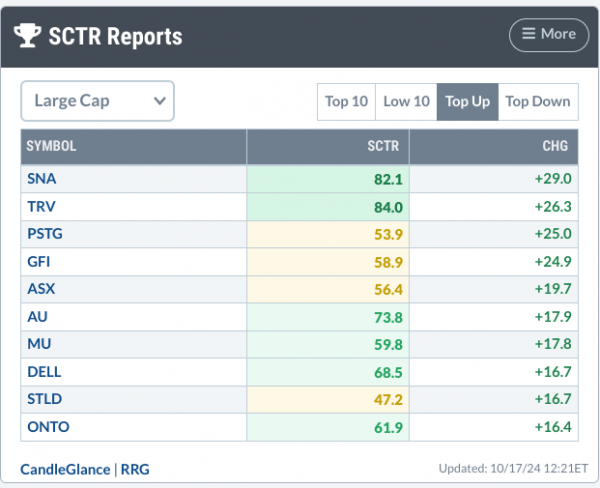Screen dimensions: 600x488
Task: Open the STLD symbol link
Action: 44,399
